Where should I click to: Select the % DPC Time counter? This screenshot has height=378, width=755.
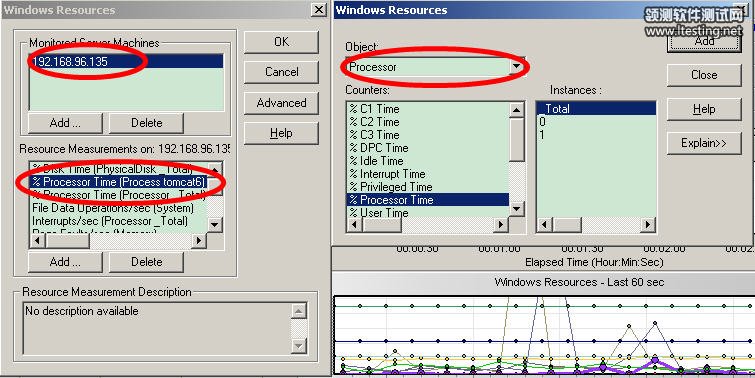pos(428,148)
